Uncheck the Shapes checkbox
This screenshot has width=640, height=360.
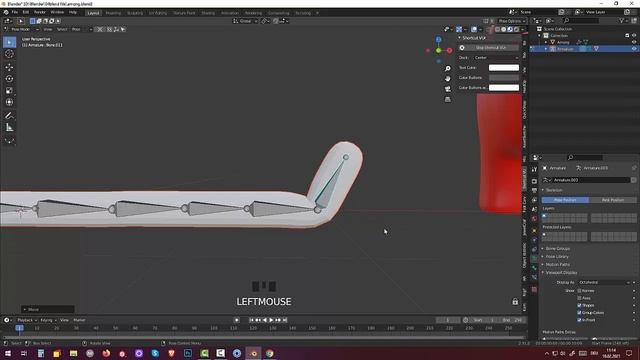click(x=579, y=305)
